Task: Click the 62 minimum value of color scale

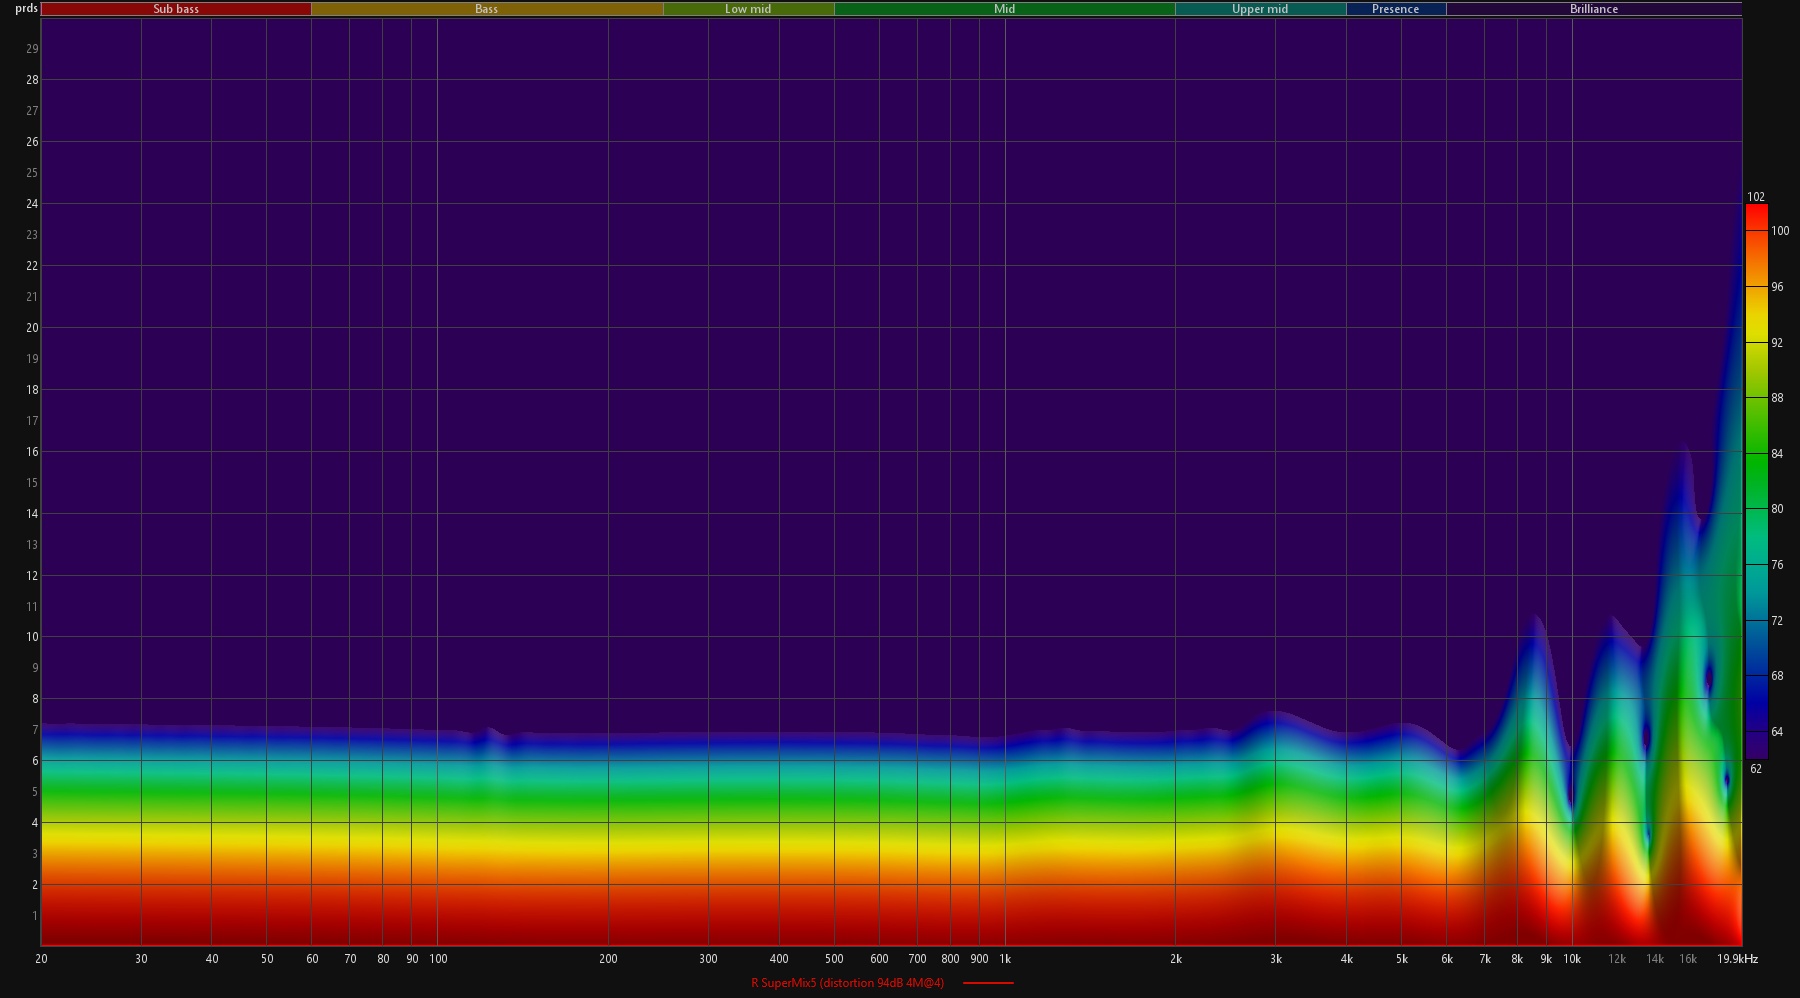Action: point(1756,769)
